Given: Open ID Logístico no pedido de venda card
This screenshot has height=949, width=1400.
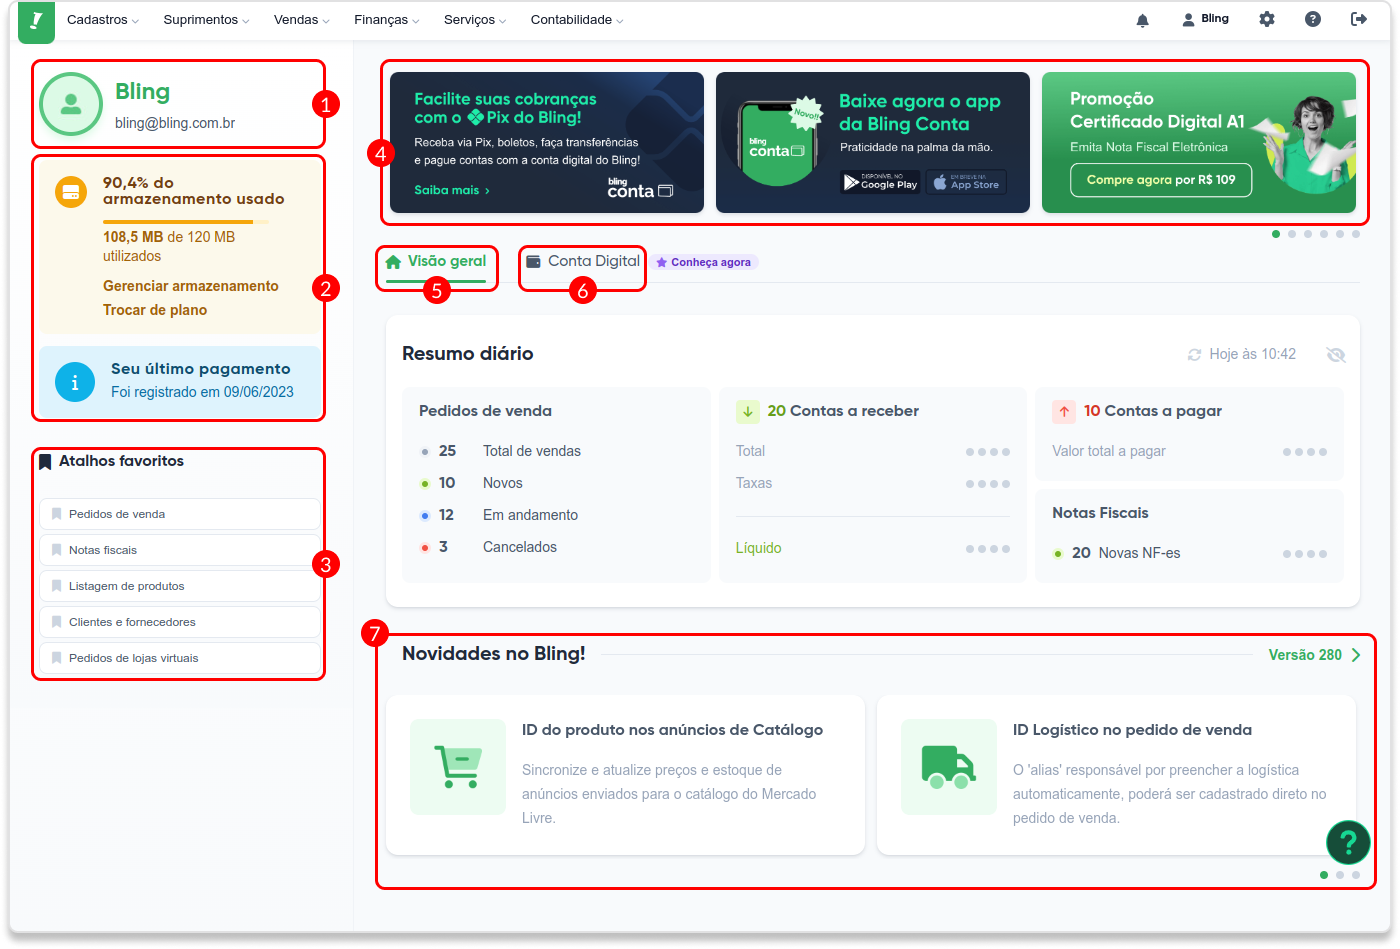Looking at the screenshot, I should [1116, 775].
